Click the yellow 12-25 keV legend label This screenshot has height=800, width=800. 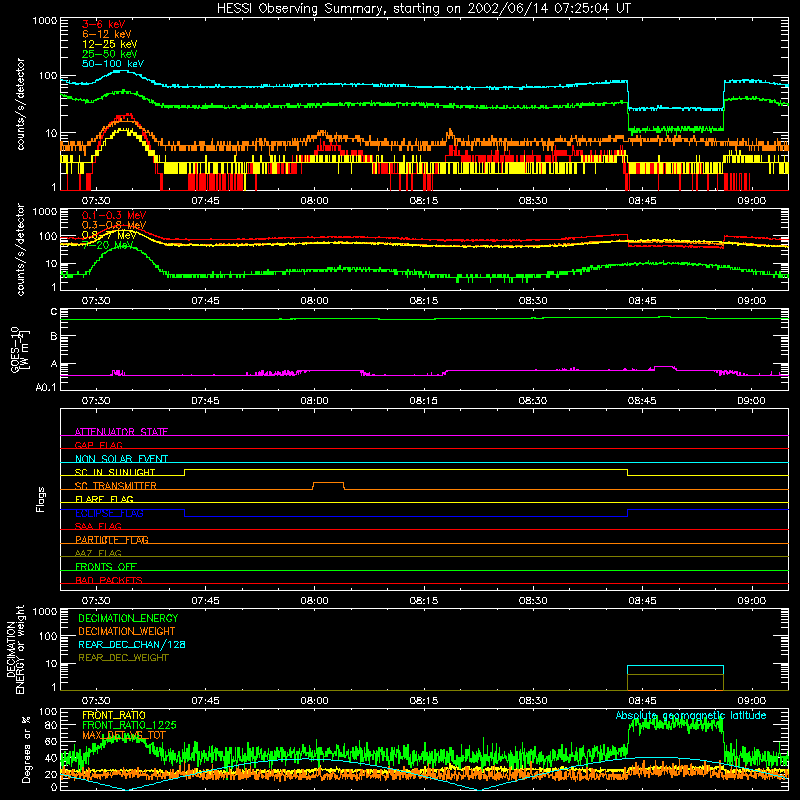pos(110,44)
